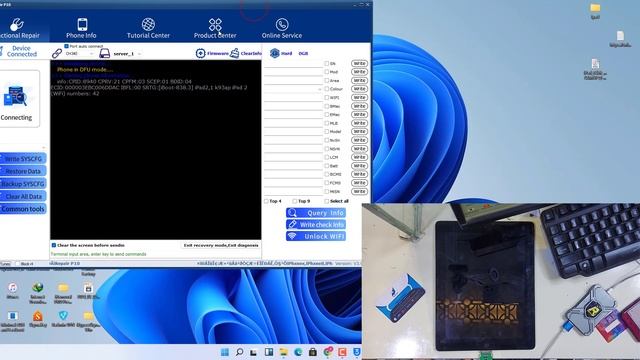Click Write button for LCM row
The height and width of the screenshot is (360, 640).
[359, 157]
